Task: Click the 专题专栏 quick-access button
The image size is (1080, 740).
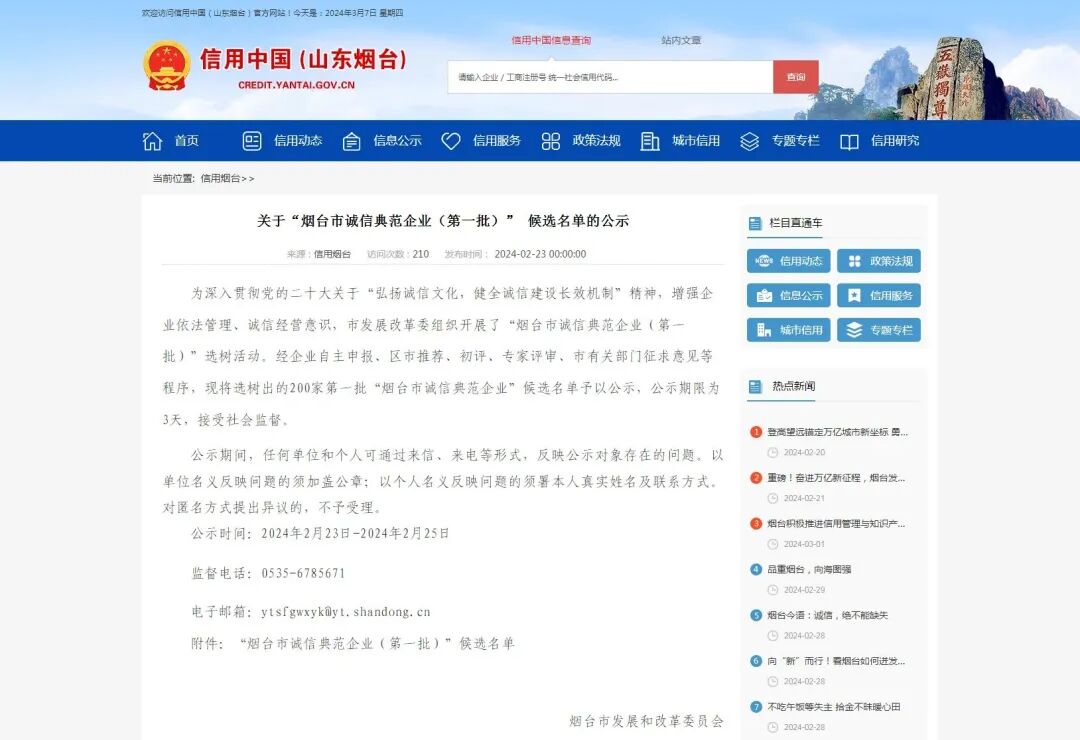Action: [x=878, y=329]
